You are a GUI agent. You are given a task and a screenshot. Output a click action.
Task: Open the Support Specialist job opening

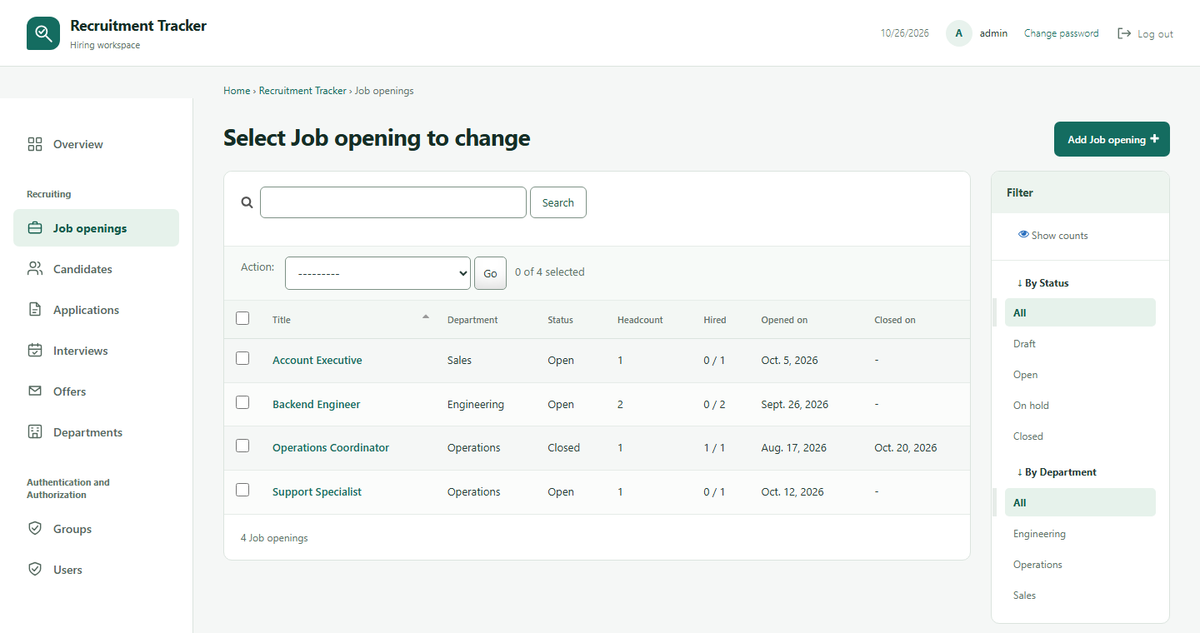click(x=317, y=492)
